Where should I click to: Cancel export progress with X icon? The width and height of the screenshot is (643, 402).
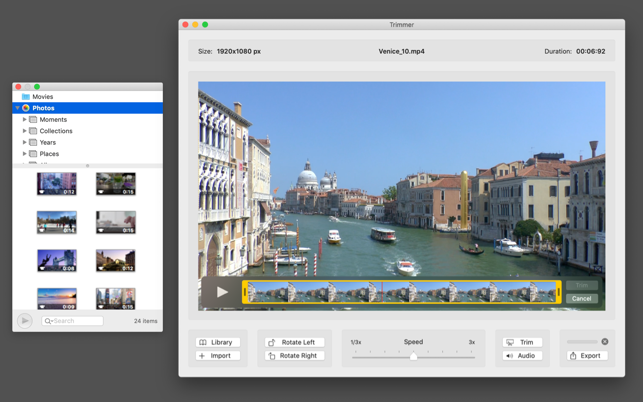pyautogui.click(x=605, y=342)
